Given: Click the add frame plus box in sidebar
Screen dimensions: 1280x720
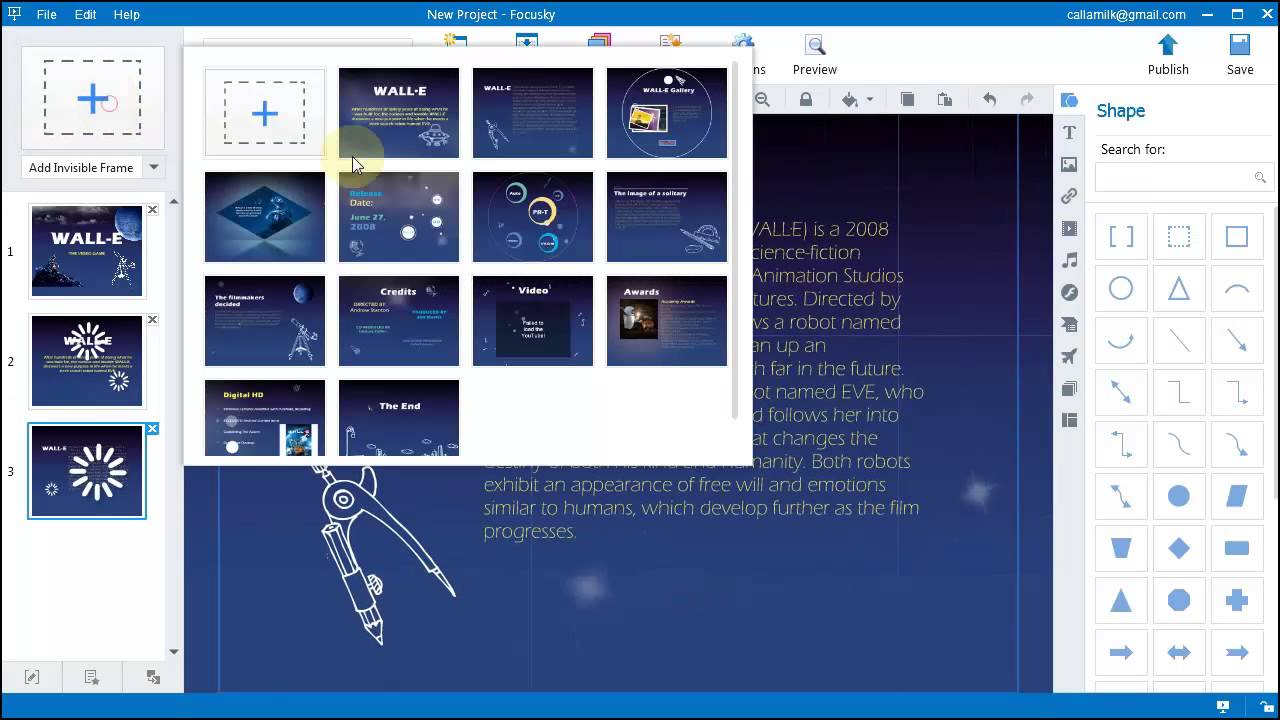Looking at the screenshot, I should [x=93, y=98].
